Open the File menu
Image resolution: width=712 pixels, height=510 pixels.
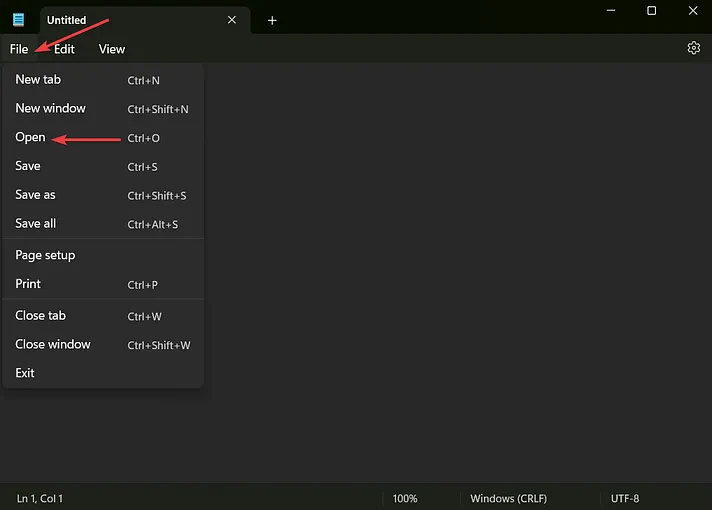tap(19, 49)
